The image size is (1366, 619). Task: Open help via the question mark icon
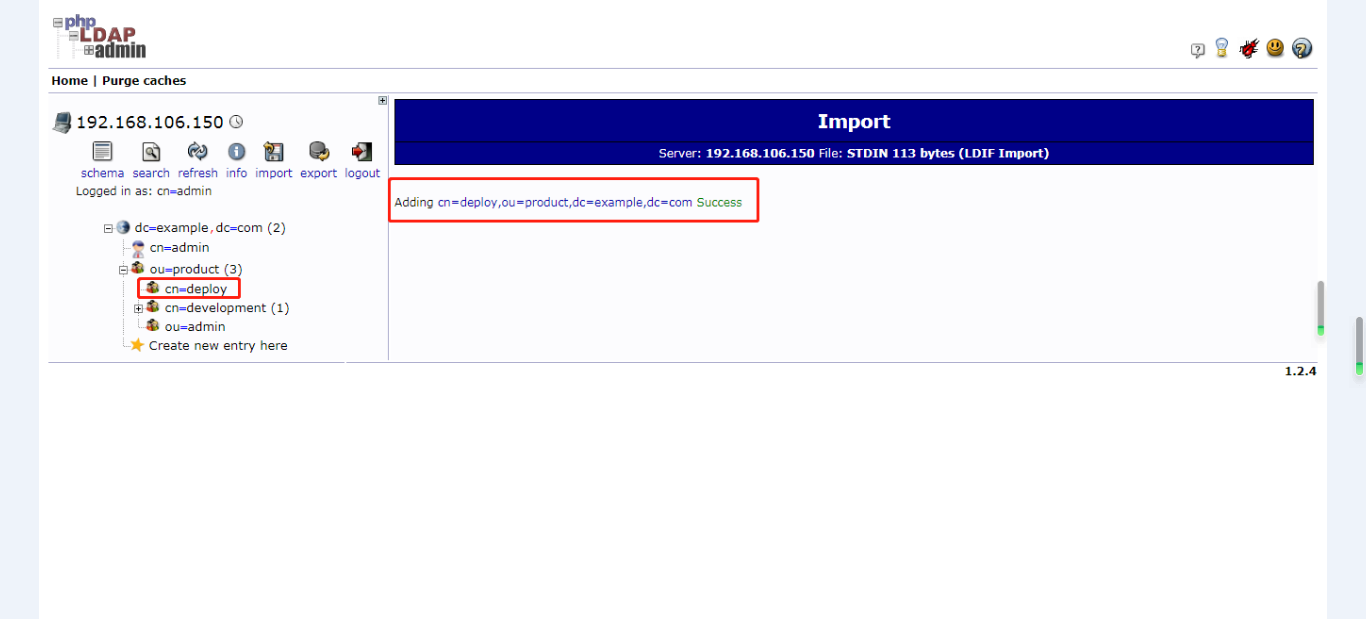click(1301, 47)
